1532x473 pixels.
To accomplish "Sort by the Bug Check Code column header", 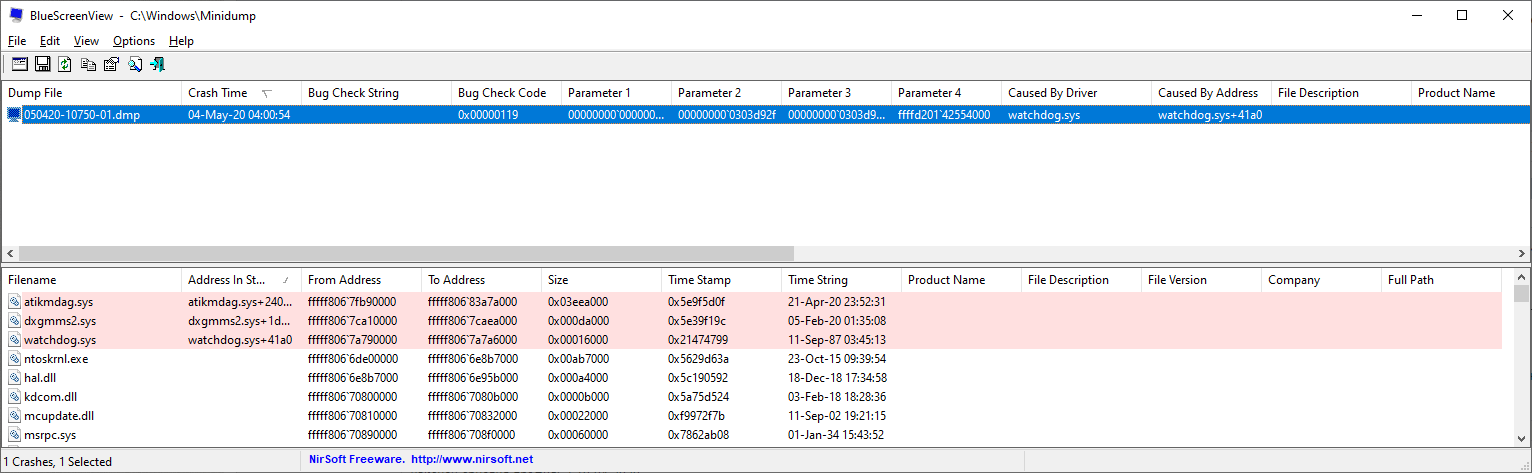I will [502, 93].
